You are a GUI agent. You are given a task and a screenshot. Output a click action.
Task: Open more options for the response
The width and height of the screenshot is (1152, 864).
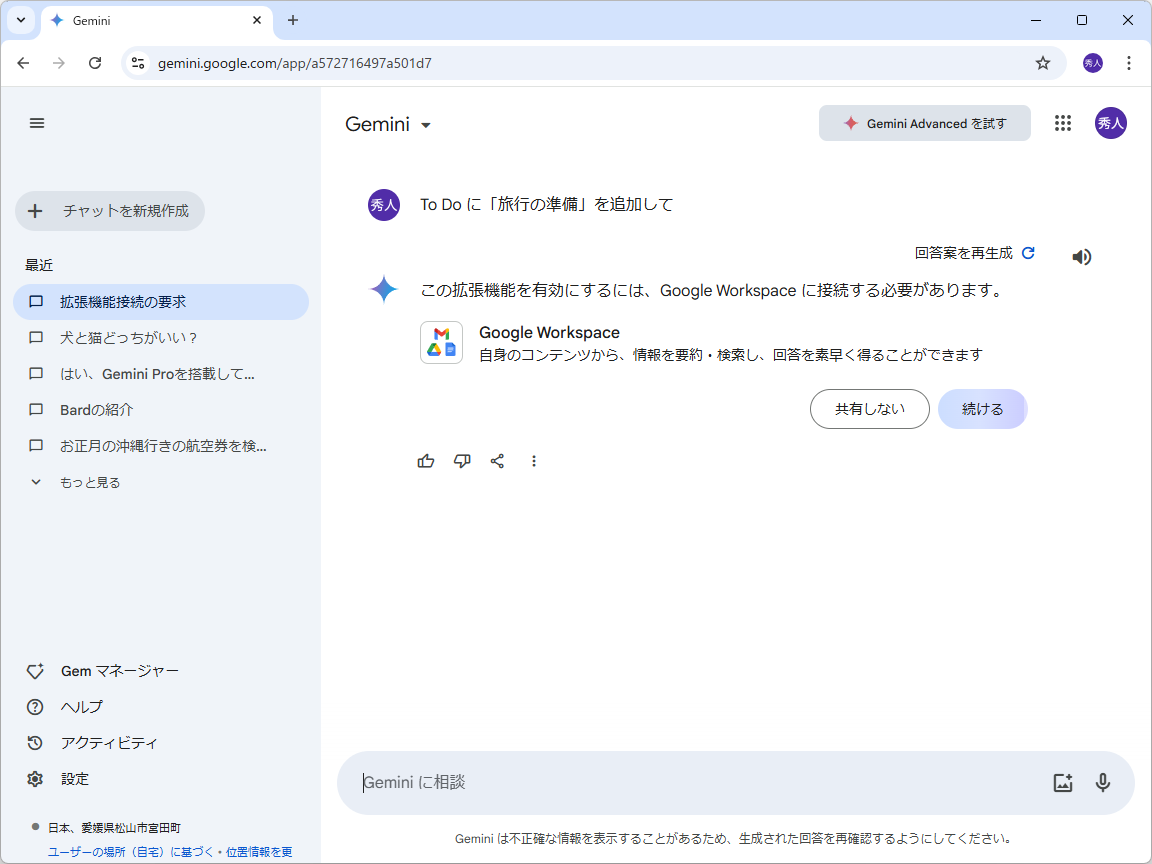(534, 460)
